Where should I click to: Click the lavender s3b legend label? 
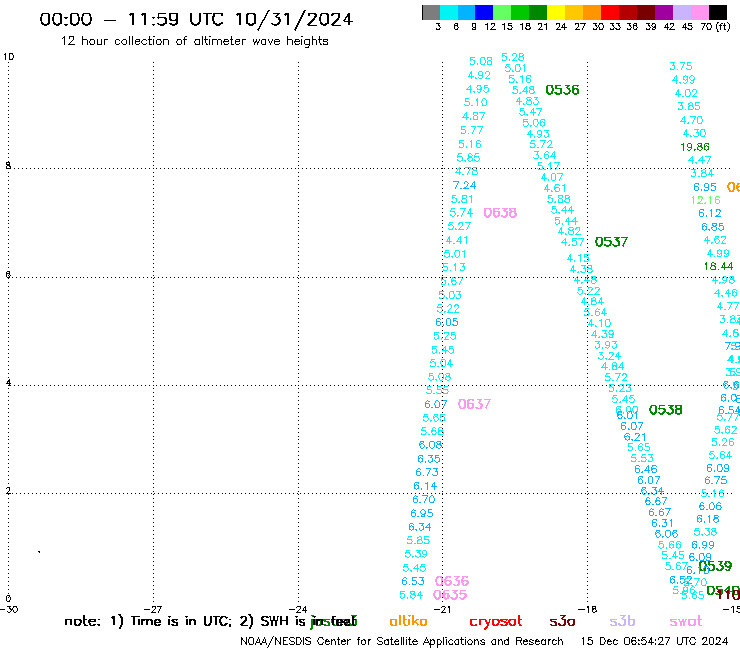coord(622,621)
